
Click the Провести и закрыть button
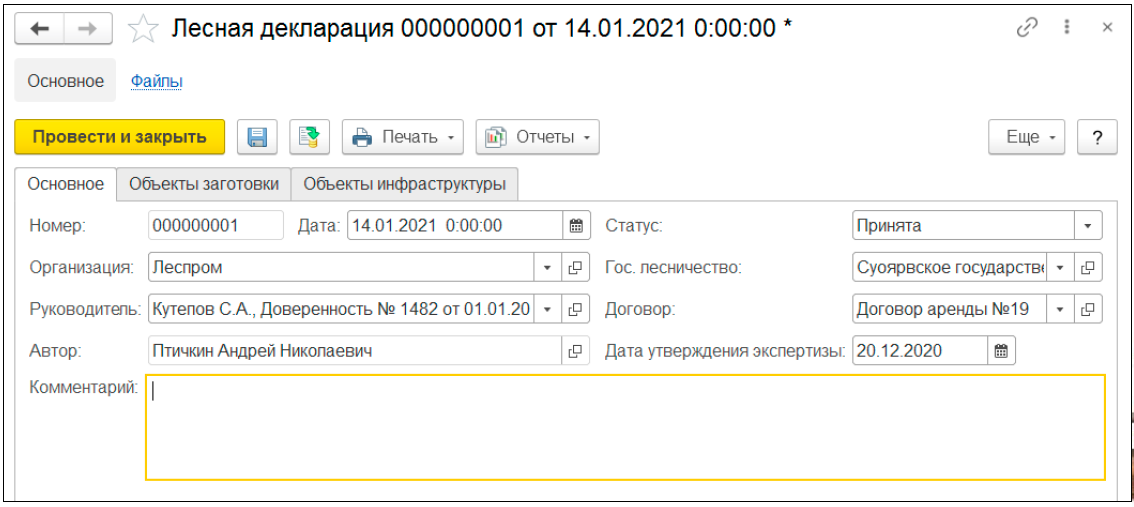pos(119,137)
